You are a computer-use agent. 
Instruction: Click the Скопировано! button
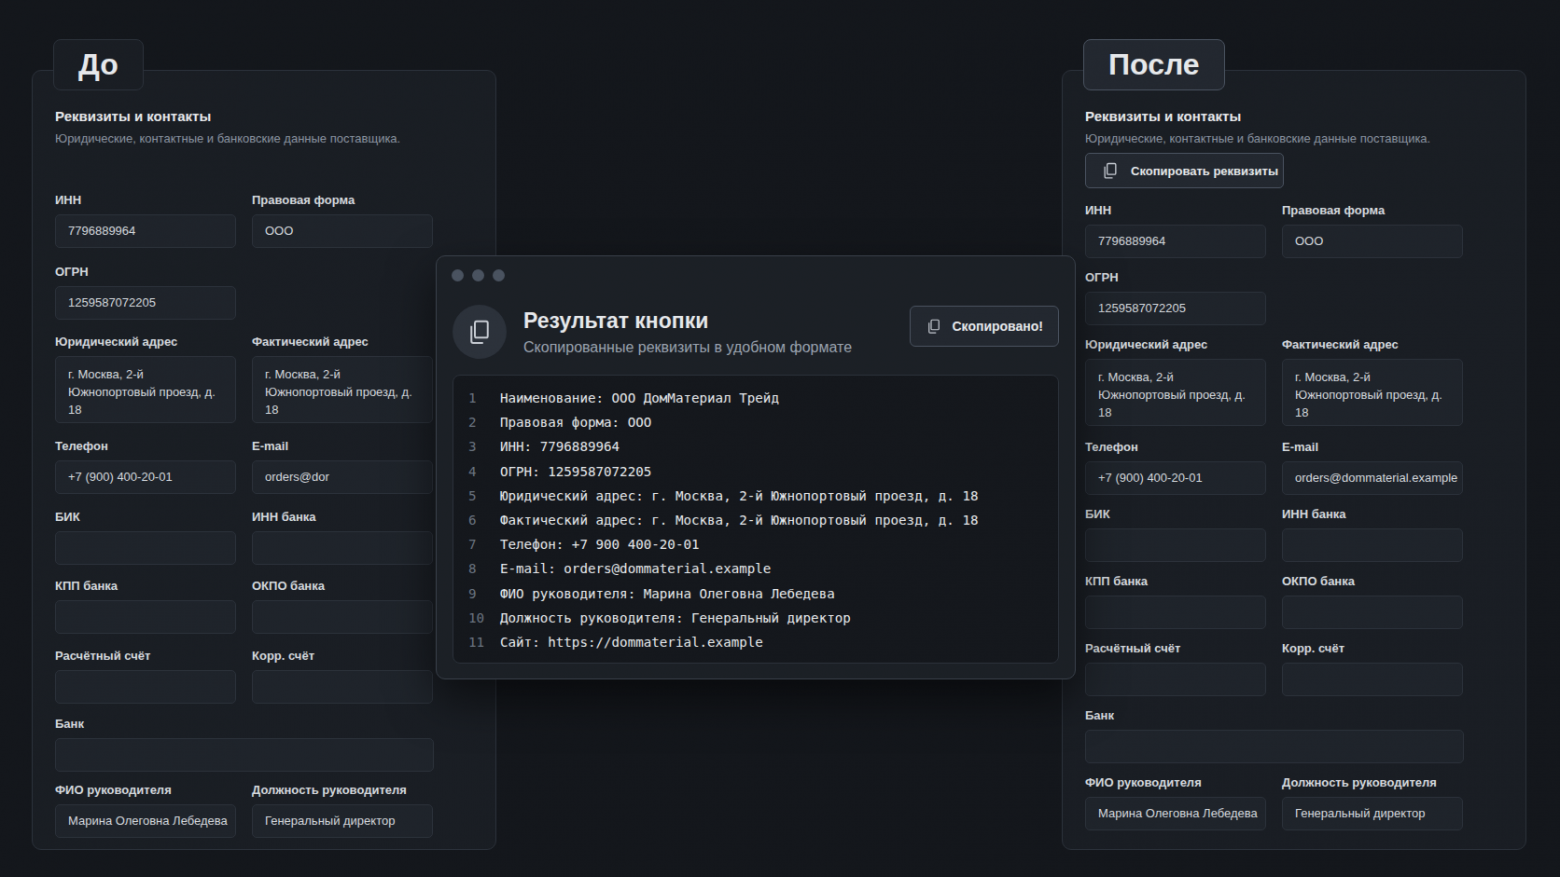coord(984,326)
